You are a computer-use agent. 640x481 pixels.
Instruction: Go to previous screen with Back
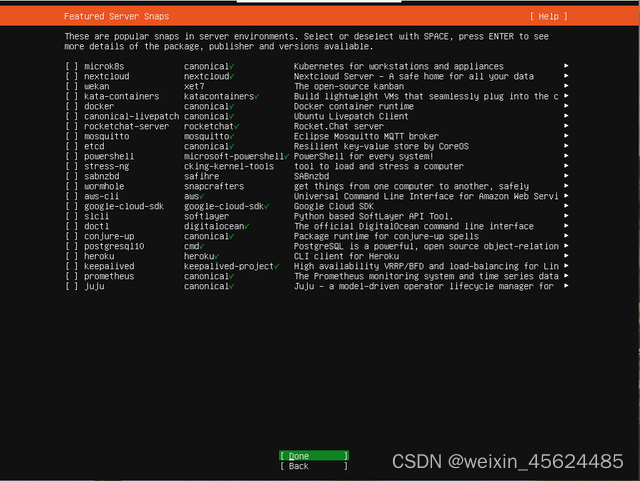tap(314, 466)
